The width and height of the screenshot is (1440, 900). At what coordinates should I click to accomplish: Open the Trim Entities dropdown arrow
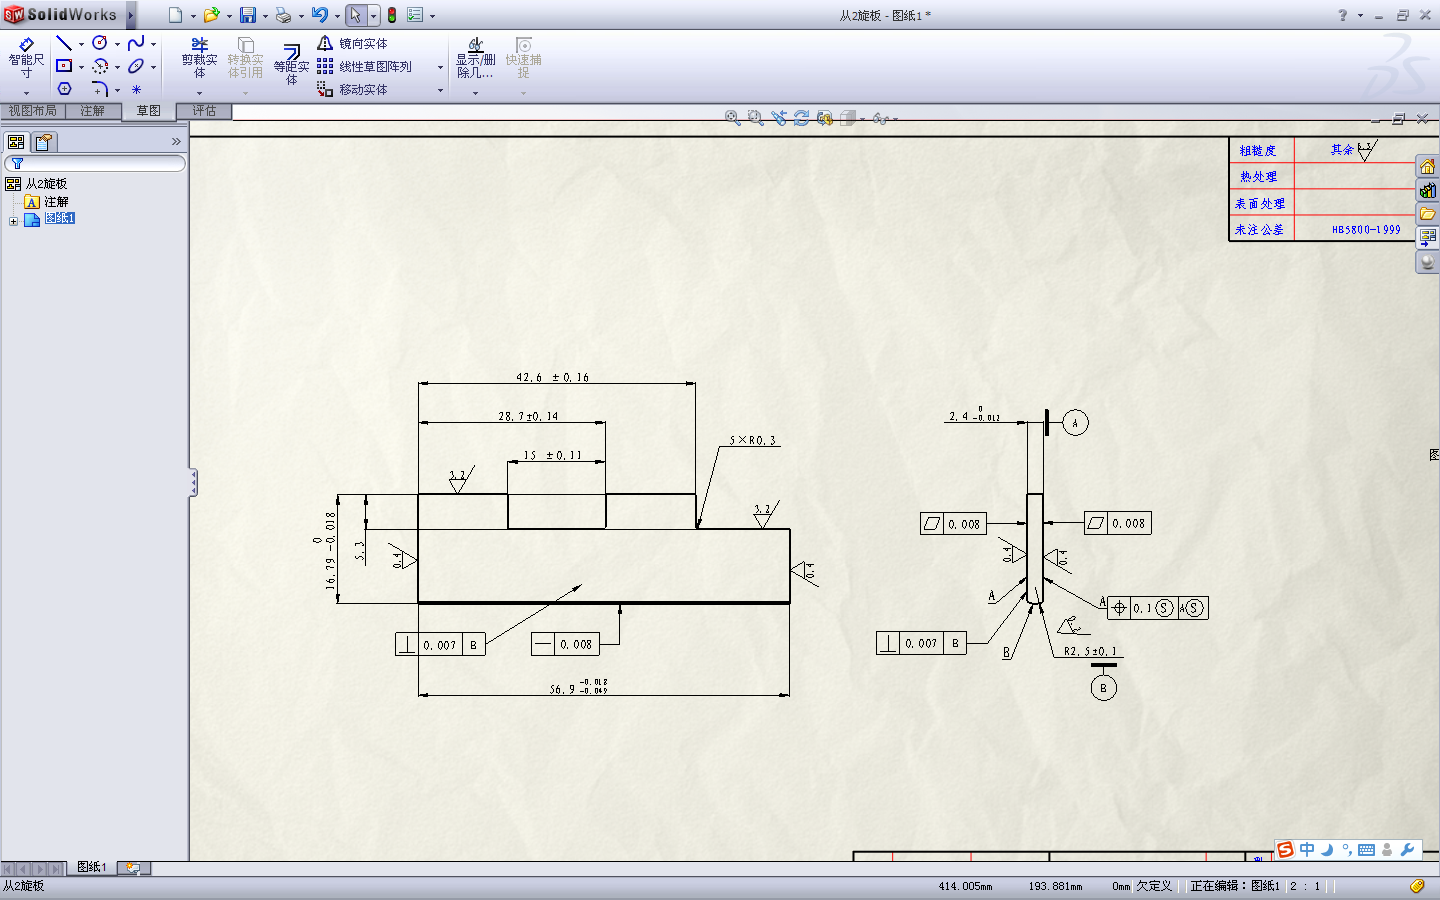tap(200, 93)
